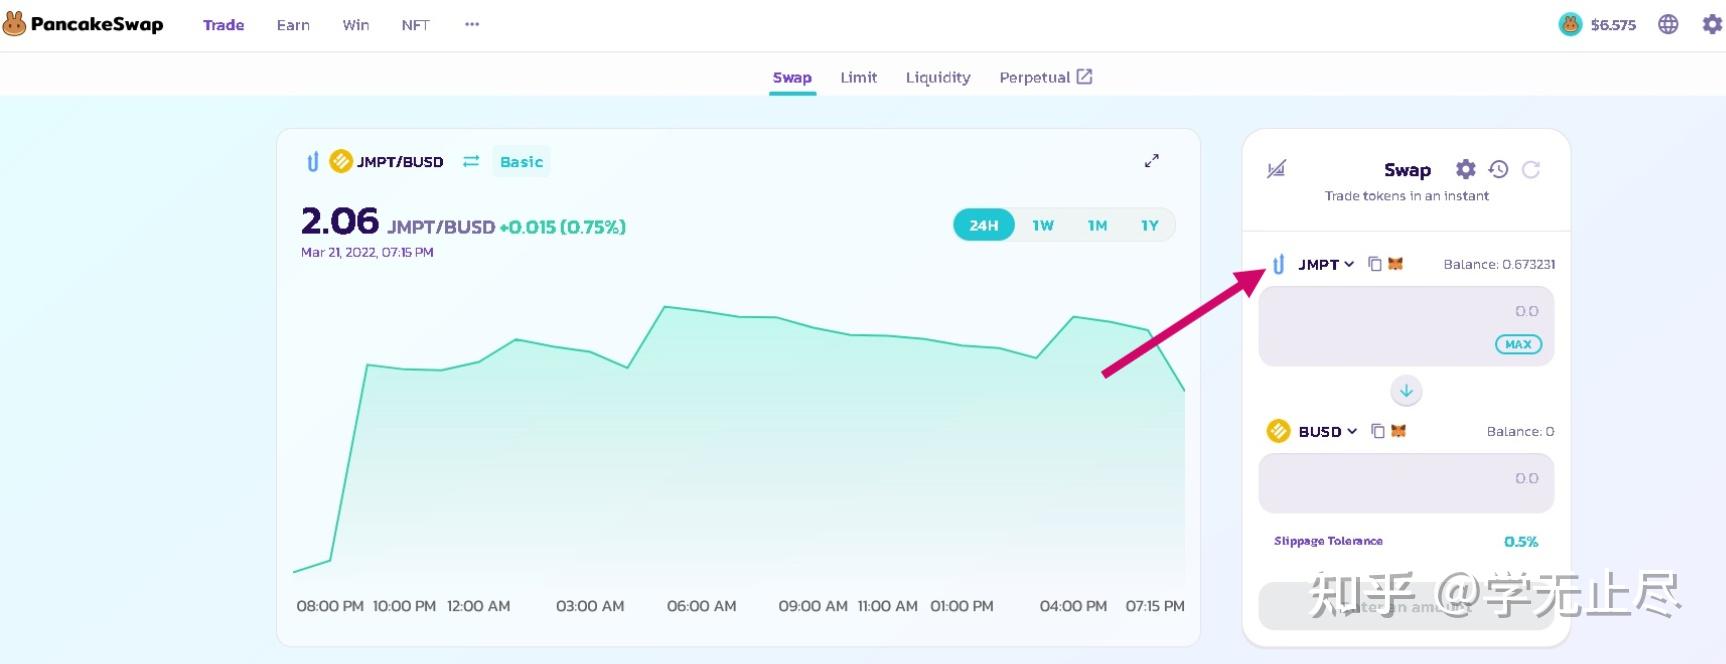Click the JMPT amount input field
This screenshot has height=664, width=1726.
[1406, 326]
